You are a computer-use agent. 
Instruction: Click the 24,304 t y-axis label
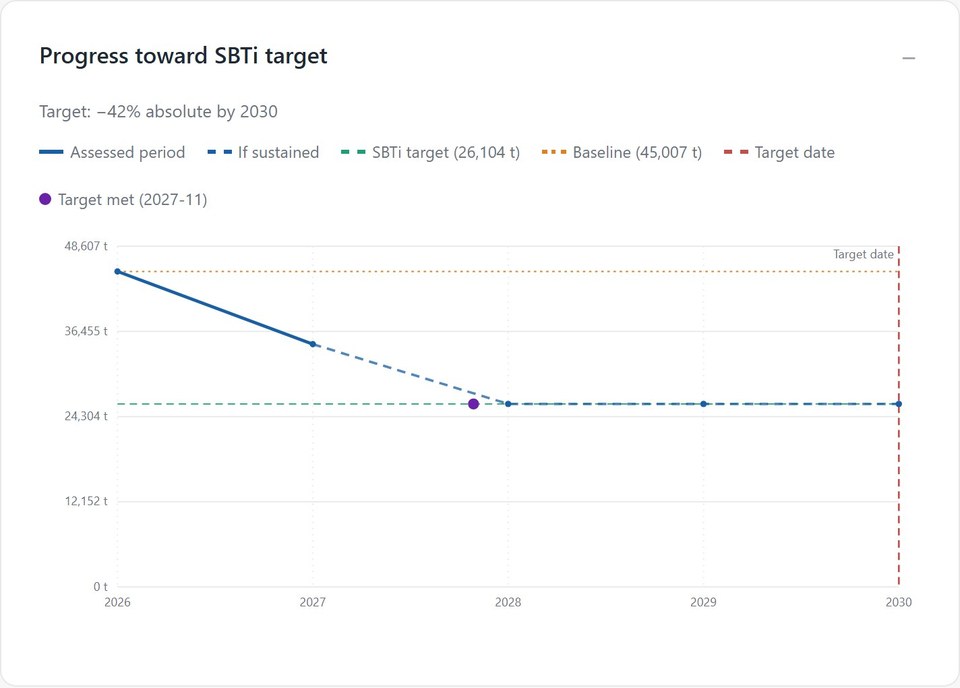[86, 416]
